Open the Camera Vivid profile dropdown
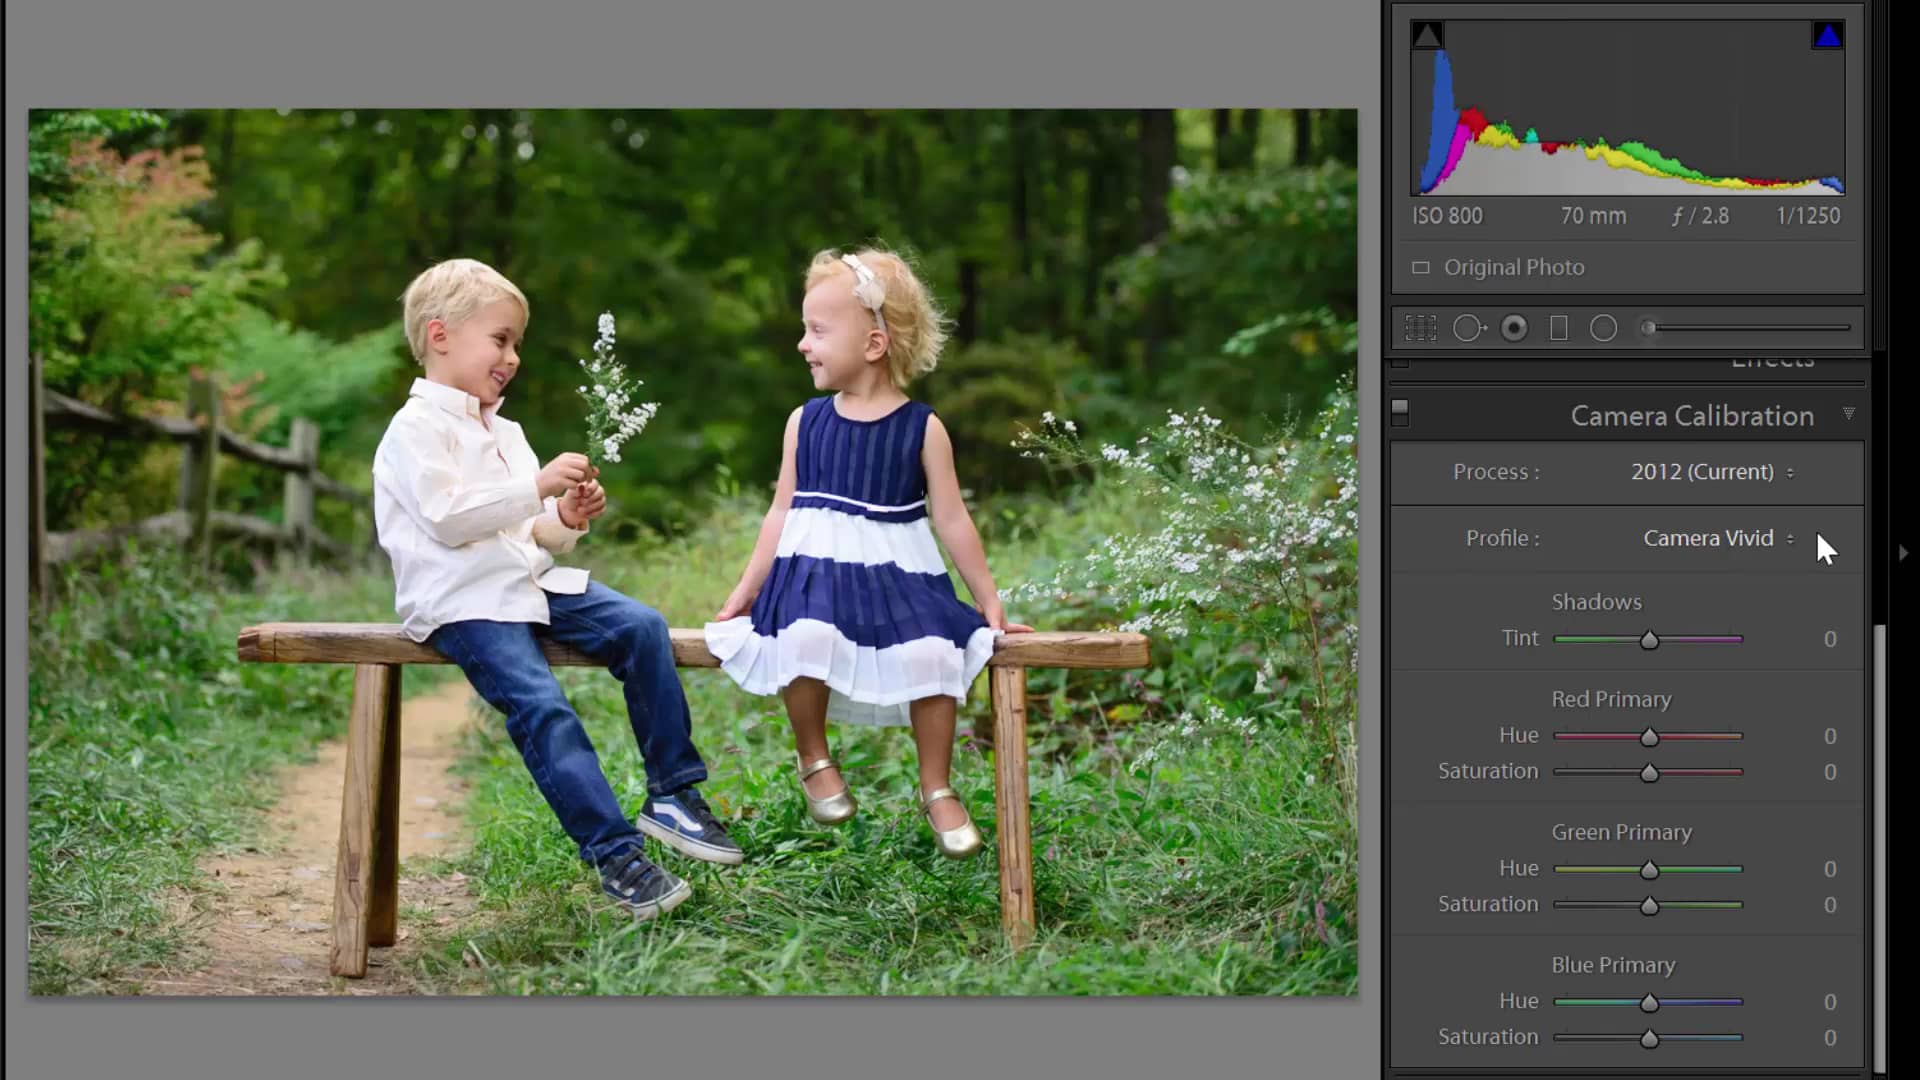Viewport: 1920px width, 1080px height. click(x=1718, y=538)
